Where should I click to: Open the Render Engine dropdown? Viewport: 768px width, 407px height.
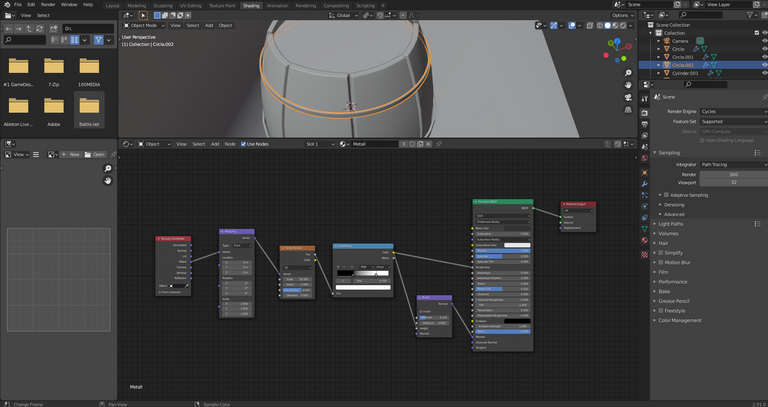[729, 111]
